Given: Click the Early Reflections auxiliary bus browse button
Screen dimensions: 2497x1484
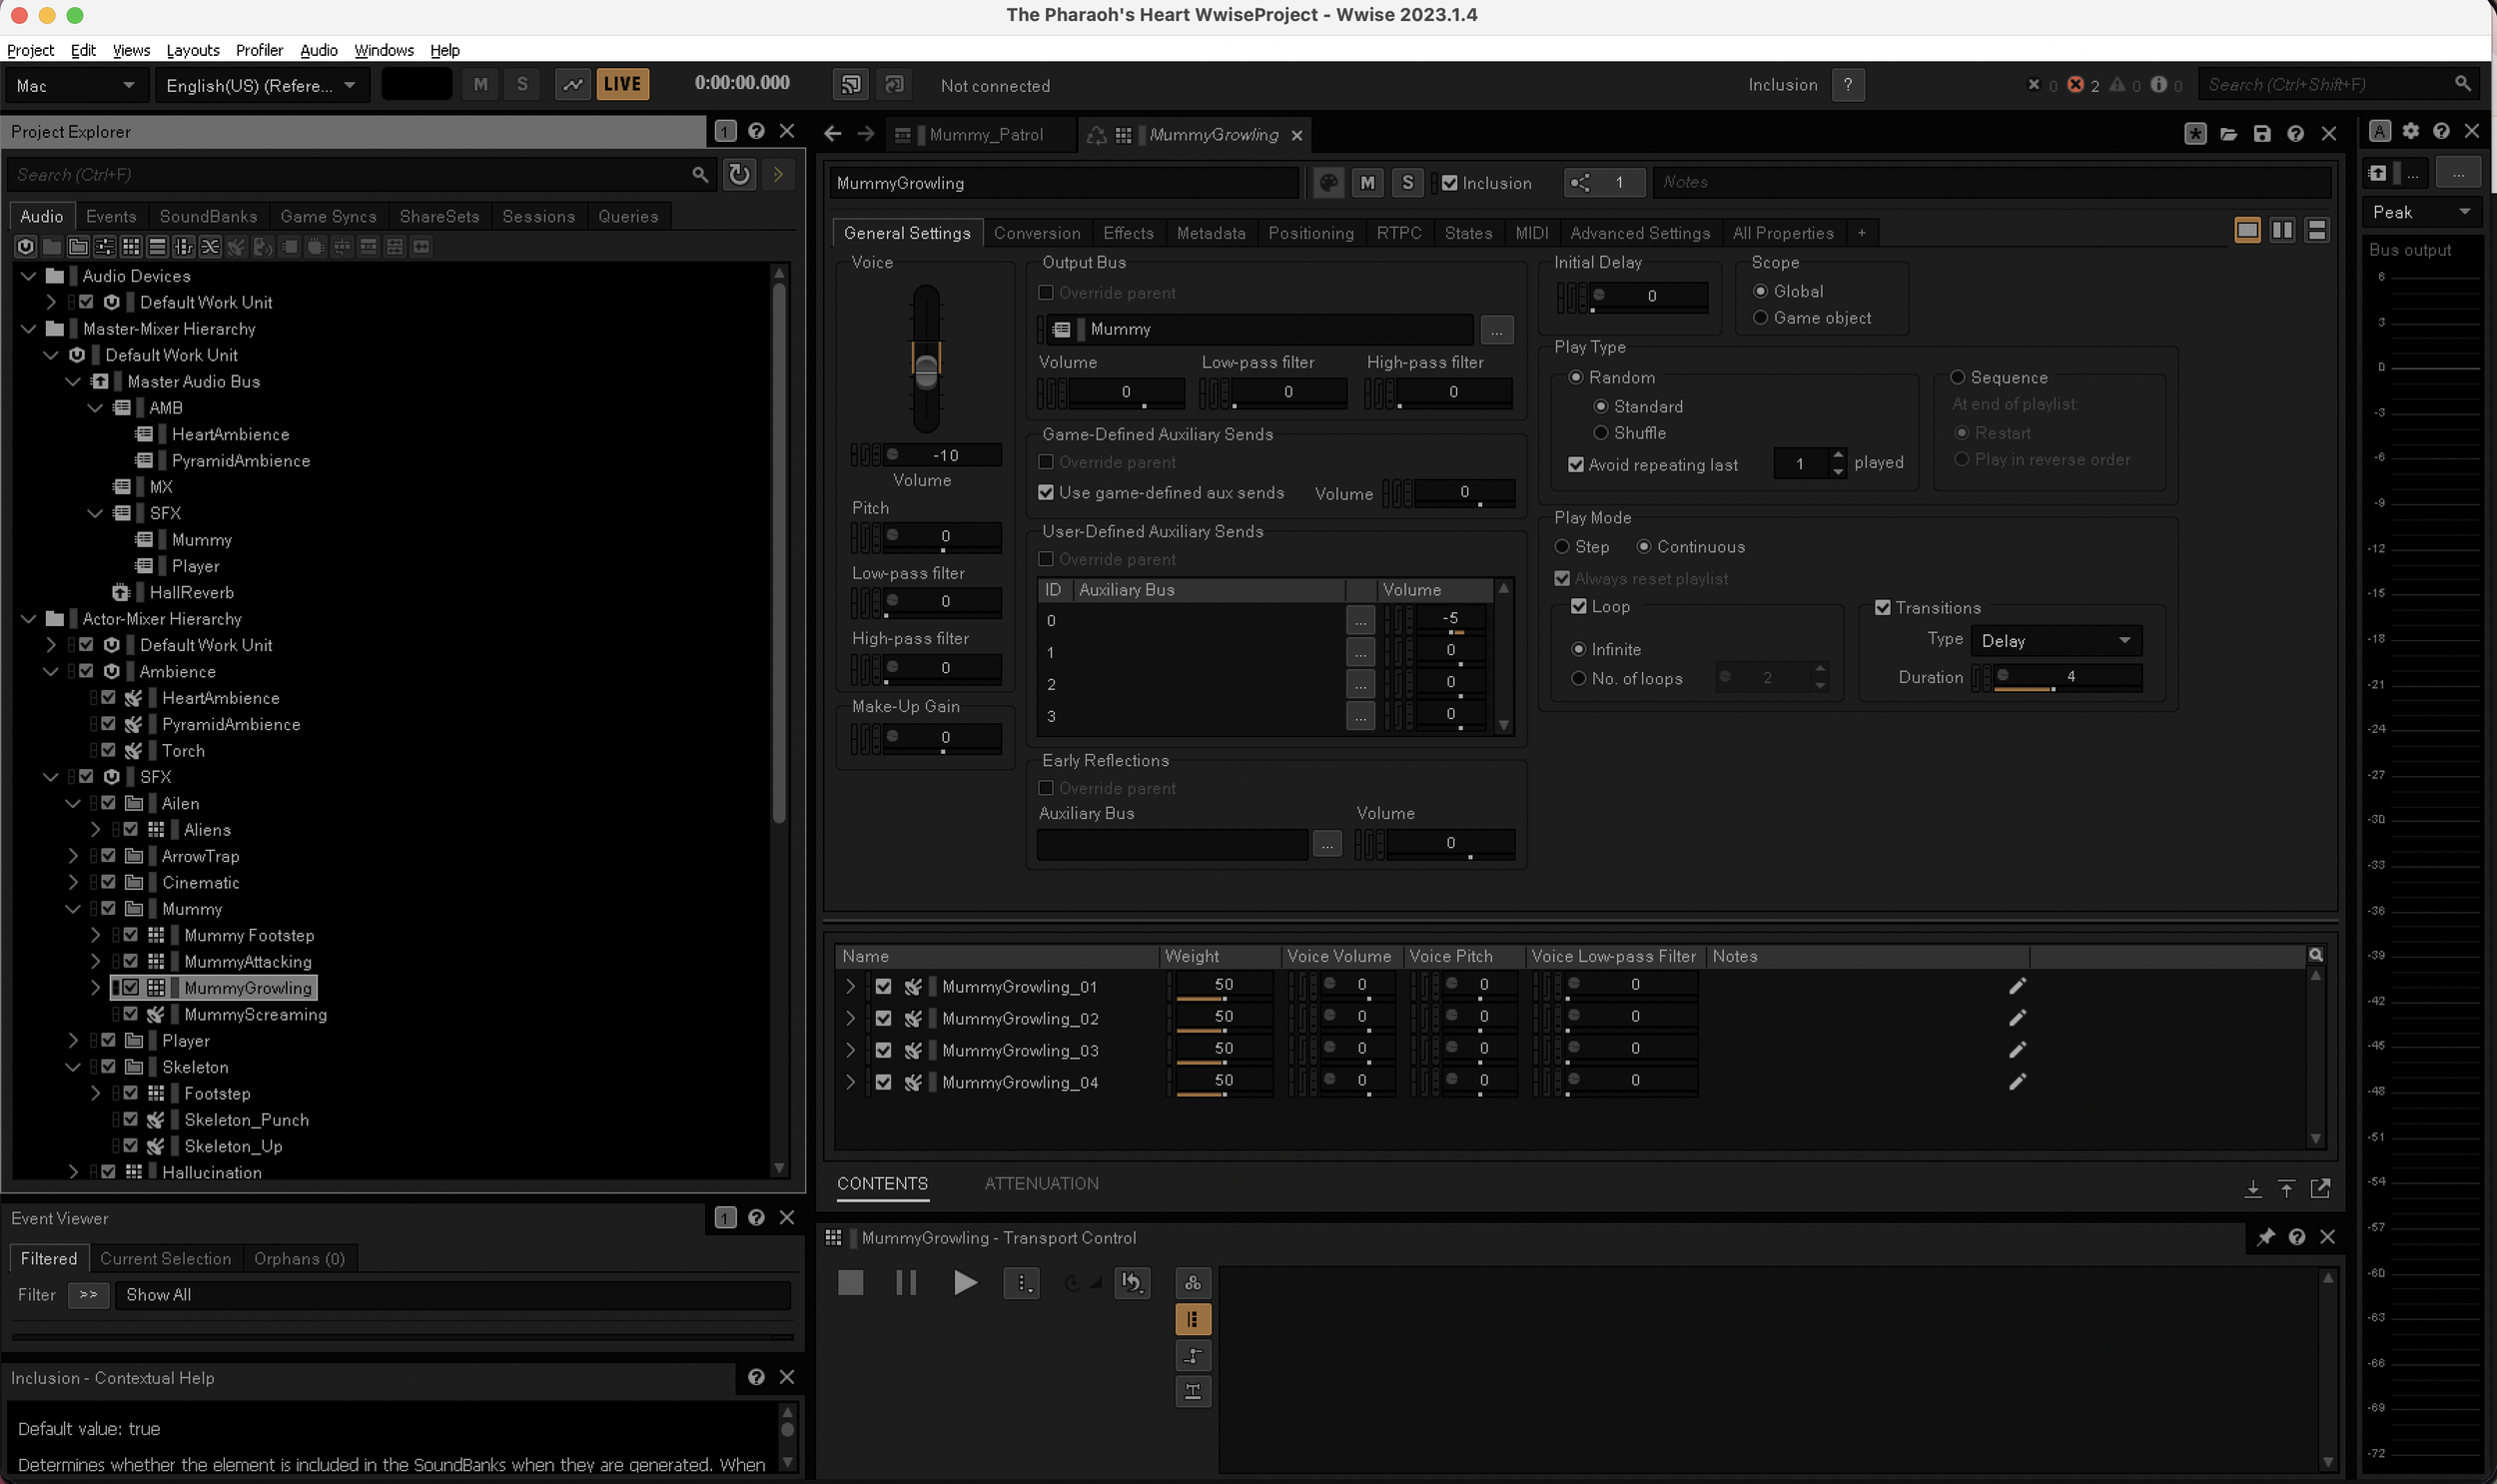Looking at the screenshot, I should coord(1326,845).
